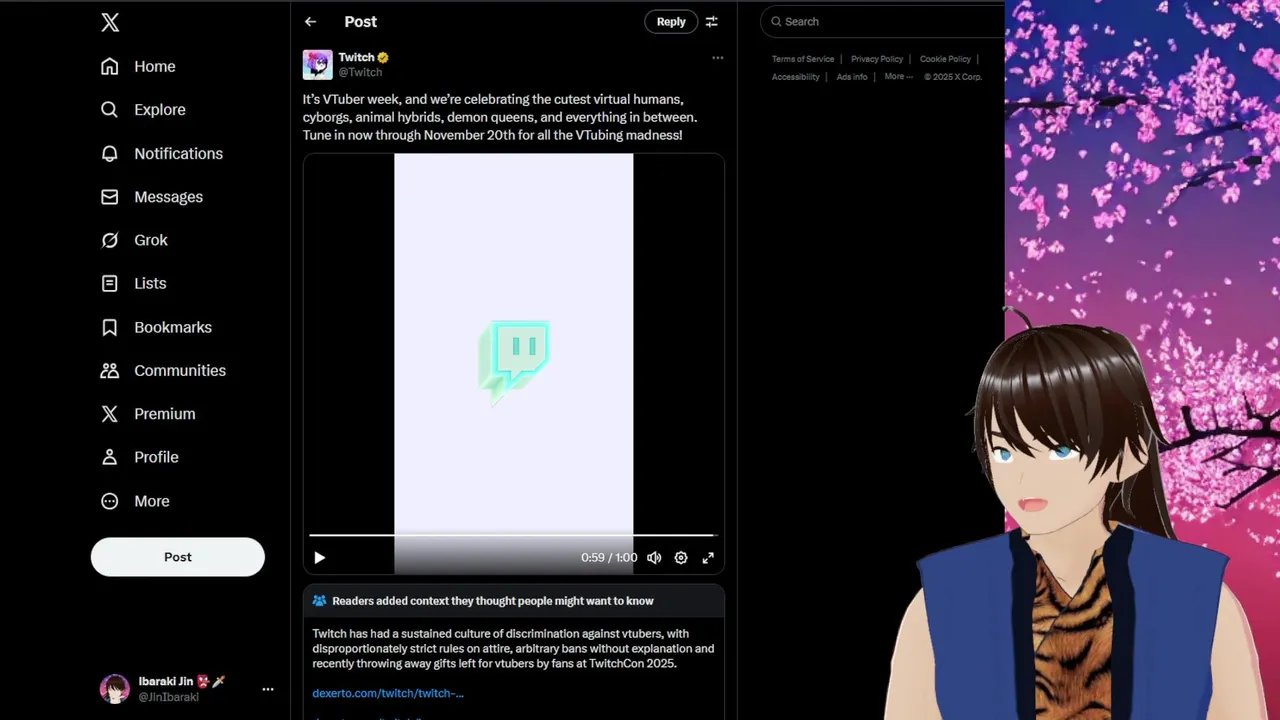Click the X logo in the sidebar

tap(110, 22)
